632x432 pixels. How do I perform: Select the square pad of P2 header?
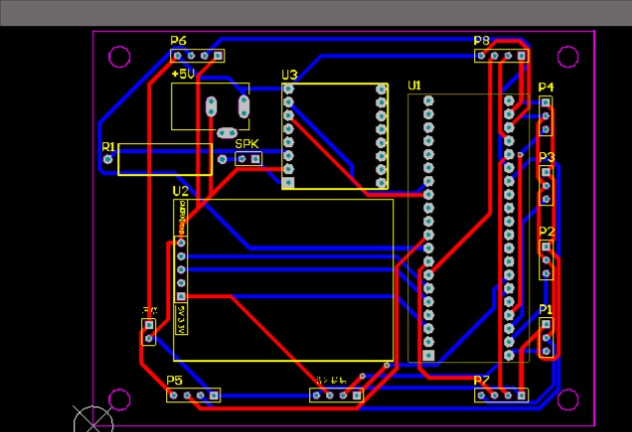[x=546, y=247]
